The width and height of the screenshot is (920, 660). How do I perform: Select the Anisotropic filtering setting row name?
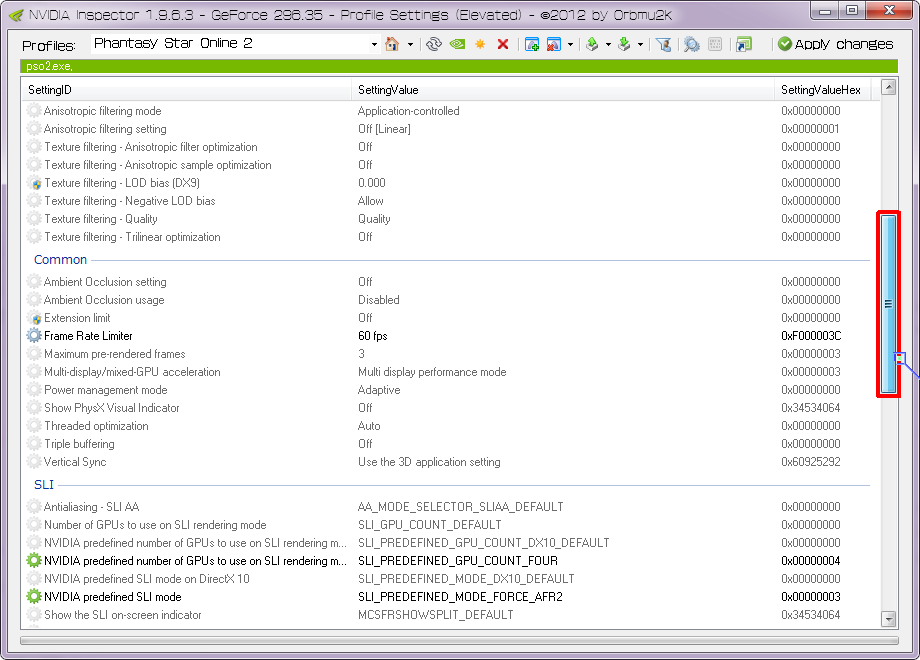(x=105, y=129)
